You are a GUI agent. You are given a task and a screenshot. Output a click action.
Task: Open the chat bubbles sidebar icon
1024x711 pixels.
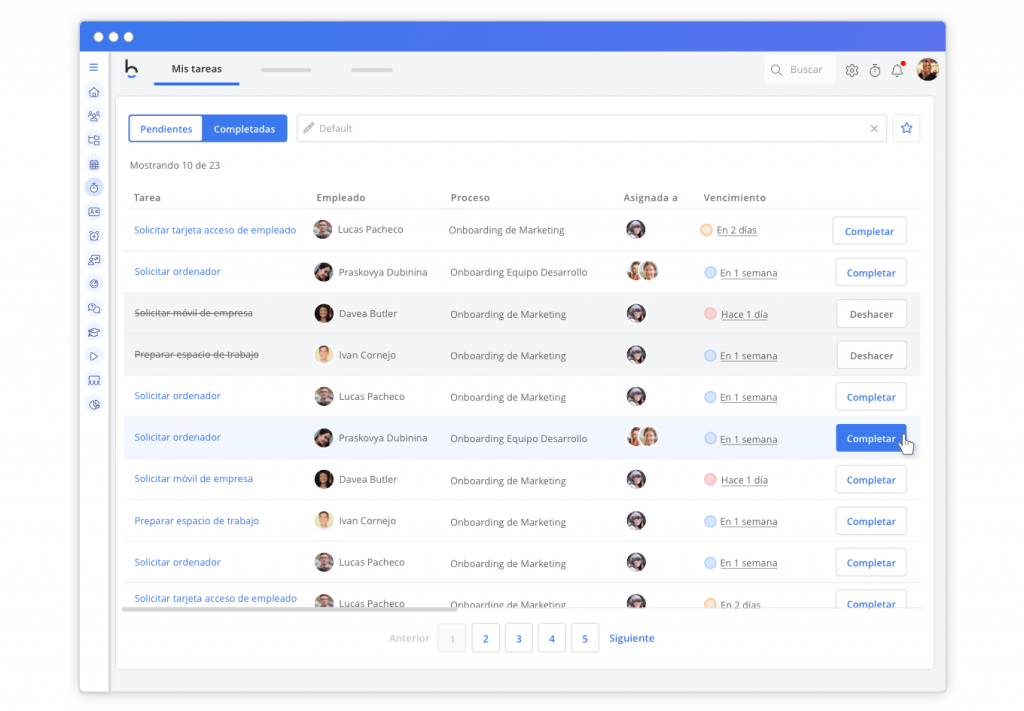point(94,308)
